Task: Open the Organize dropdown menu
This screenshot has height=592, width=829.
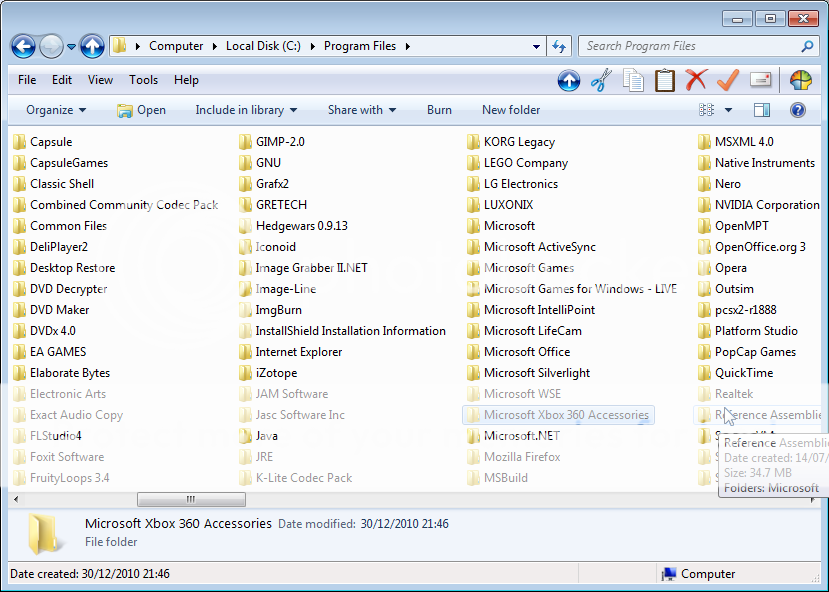Action: [56, 109]
